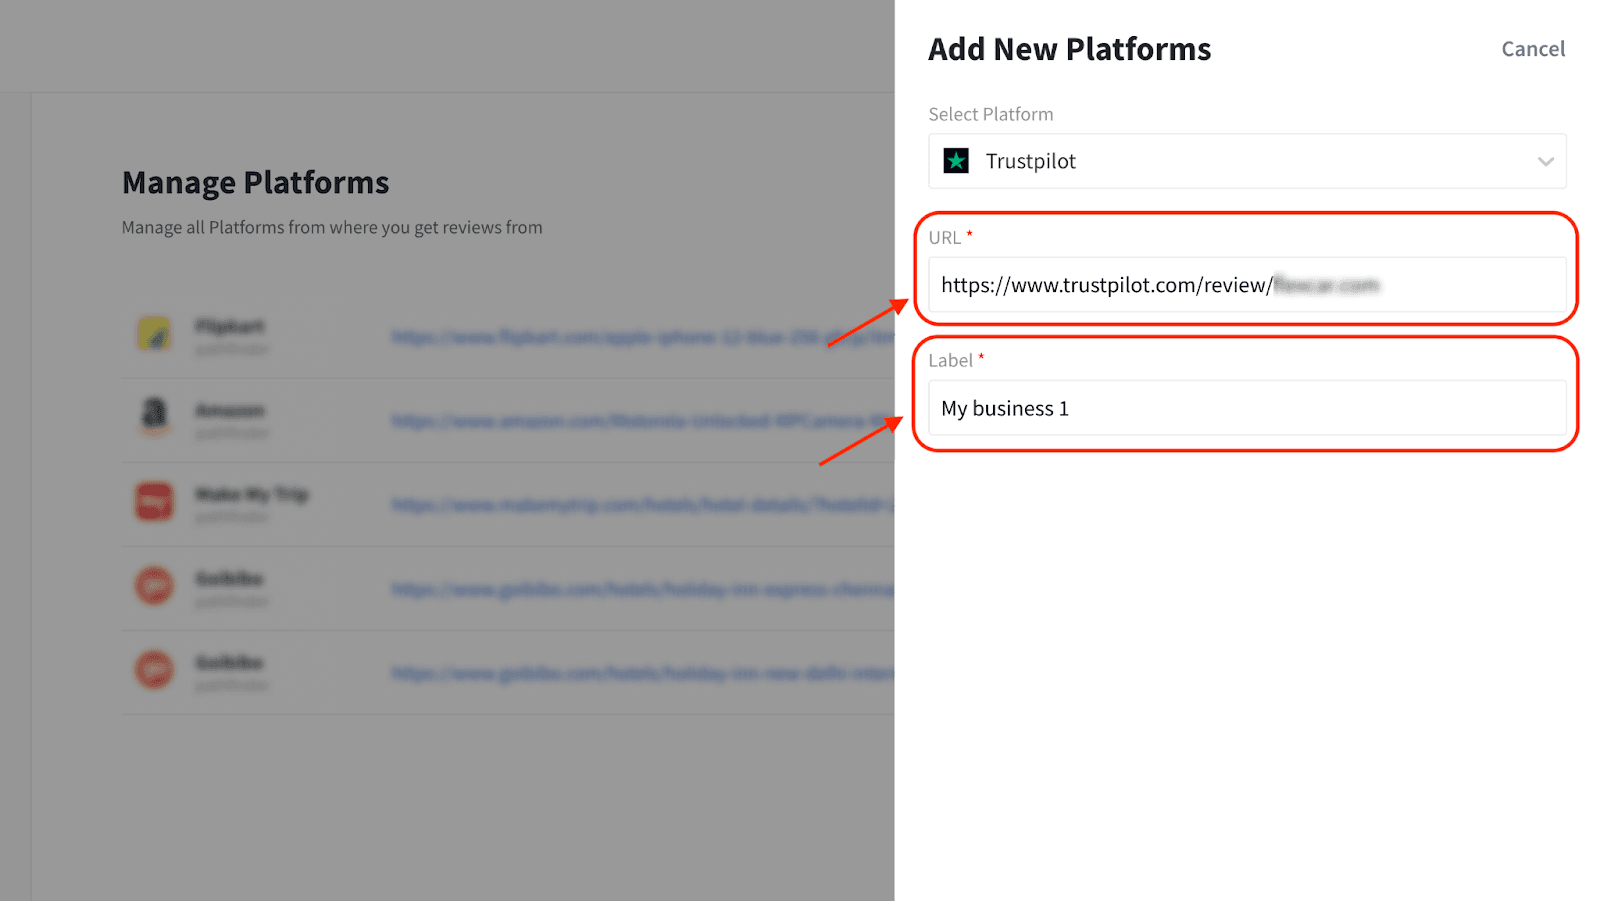Click the Make My Trip red icon
This screenshot has width=1600, height=901.
tap(154, 501)
